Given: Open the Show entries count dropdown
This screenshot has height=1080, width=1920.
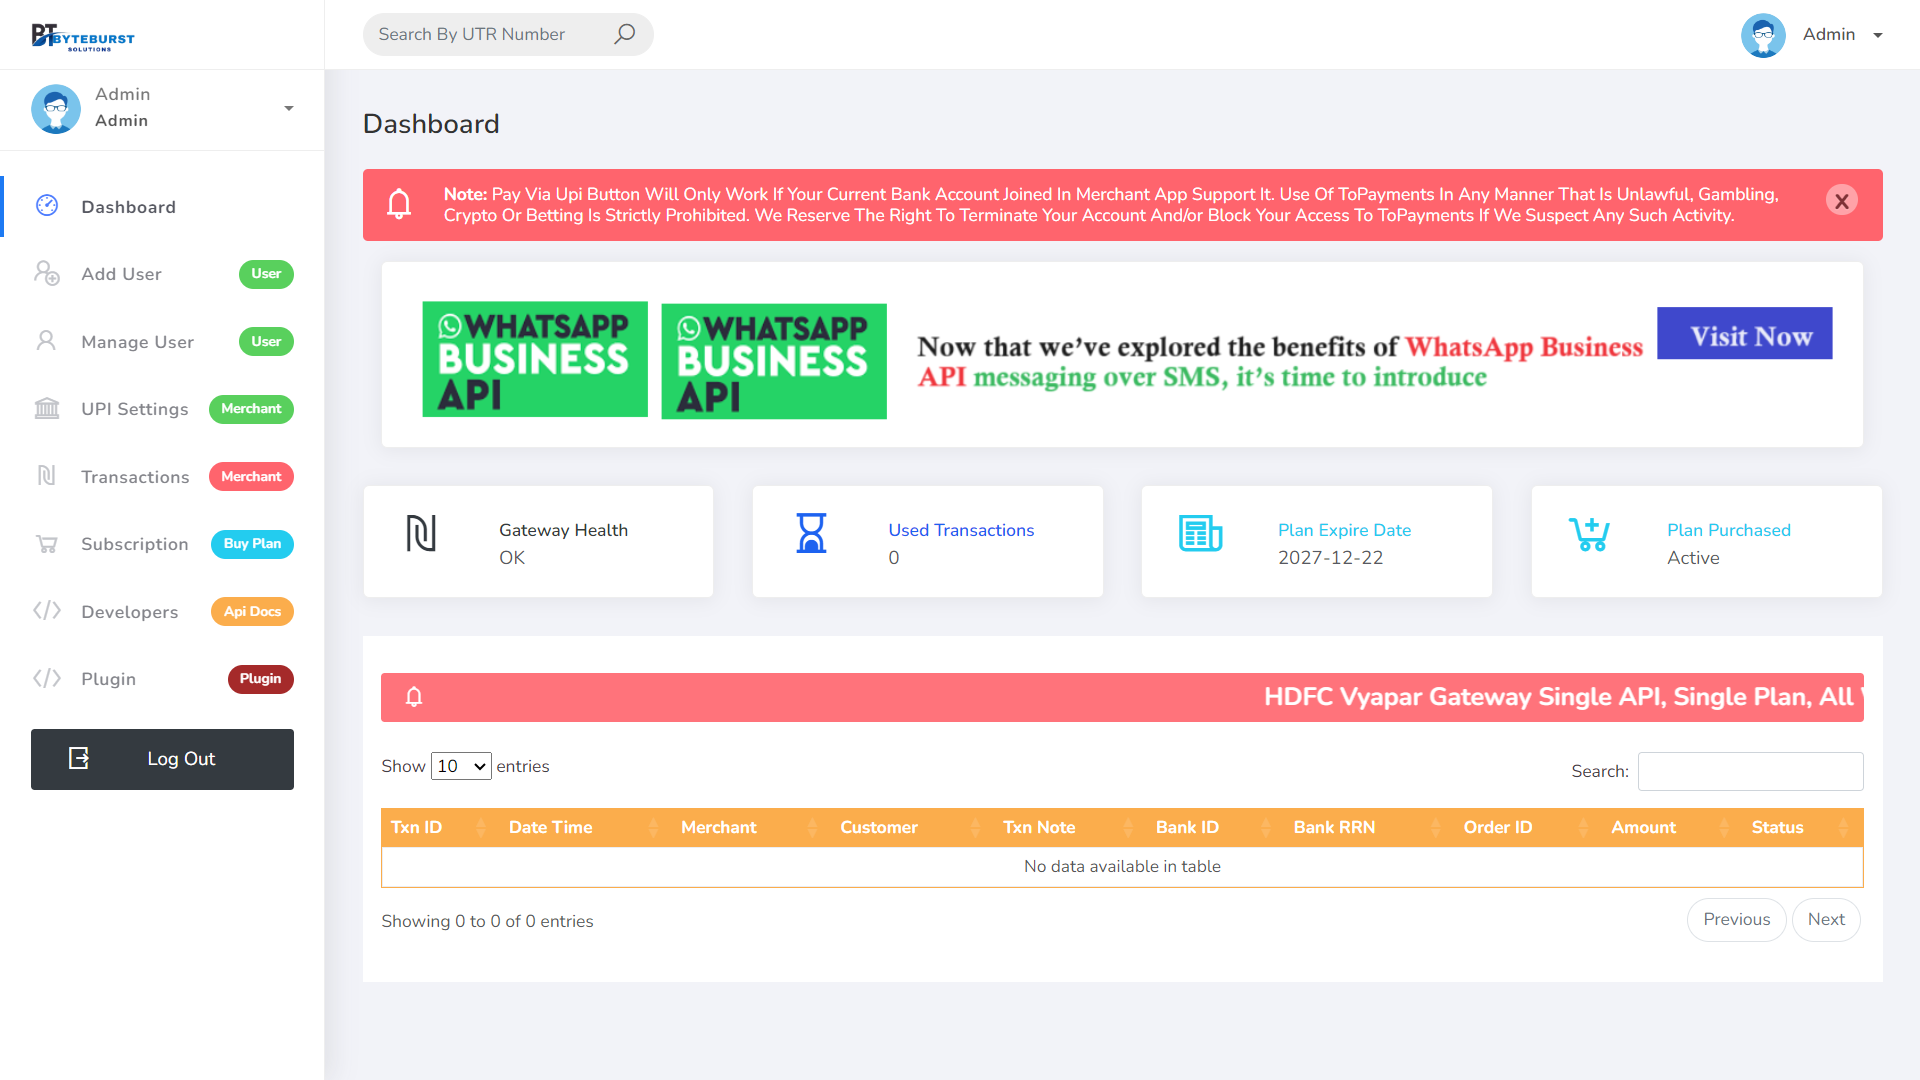Looking at the screenshot, I should 461,766.
